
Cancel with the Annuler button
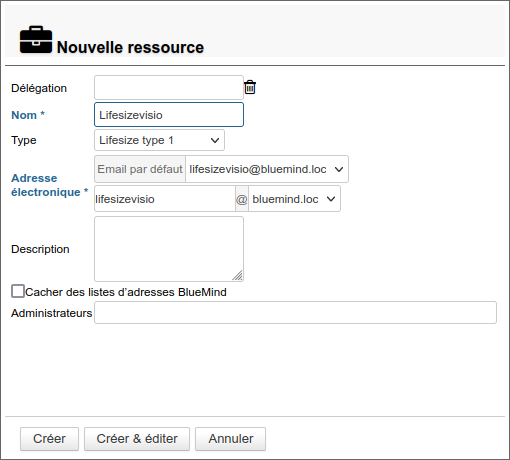click(x=231, y=439)
